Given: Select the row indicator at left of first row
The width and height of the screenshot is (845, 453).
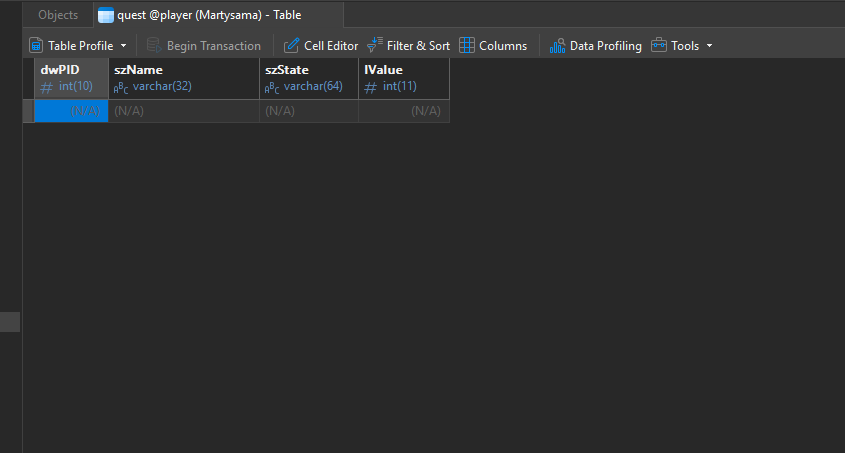Looking at the screenshot, I should (x=28, y=111).
